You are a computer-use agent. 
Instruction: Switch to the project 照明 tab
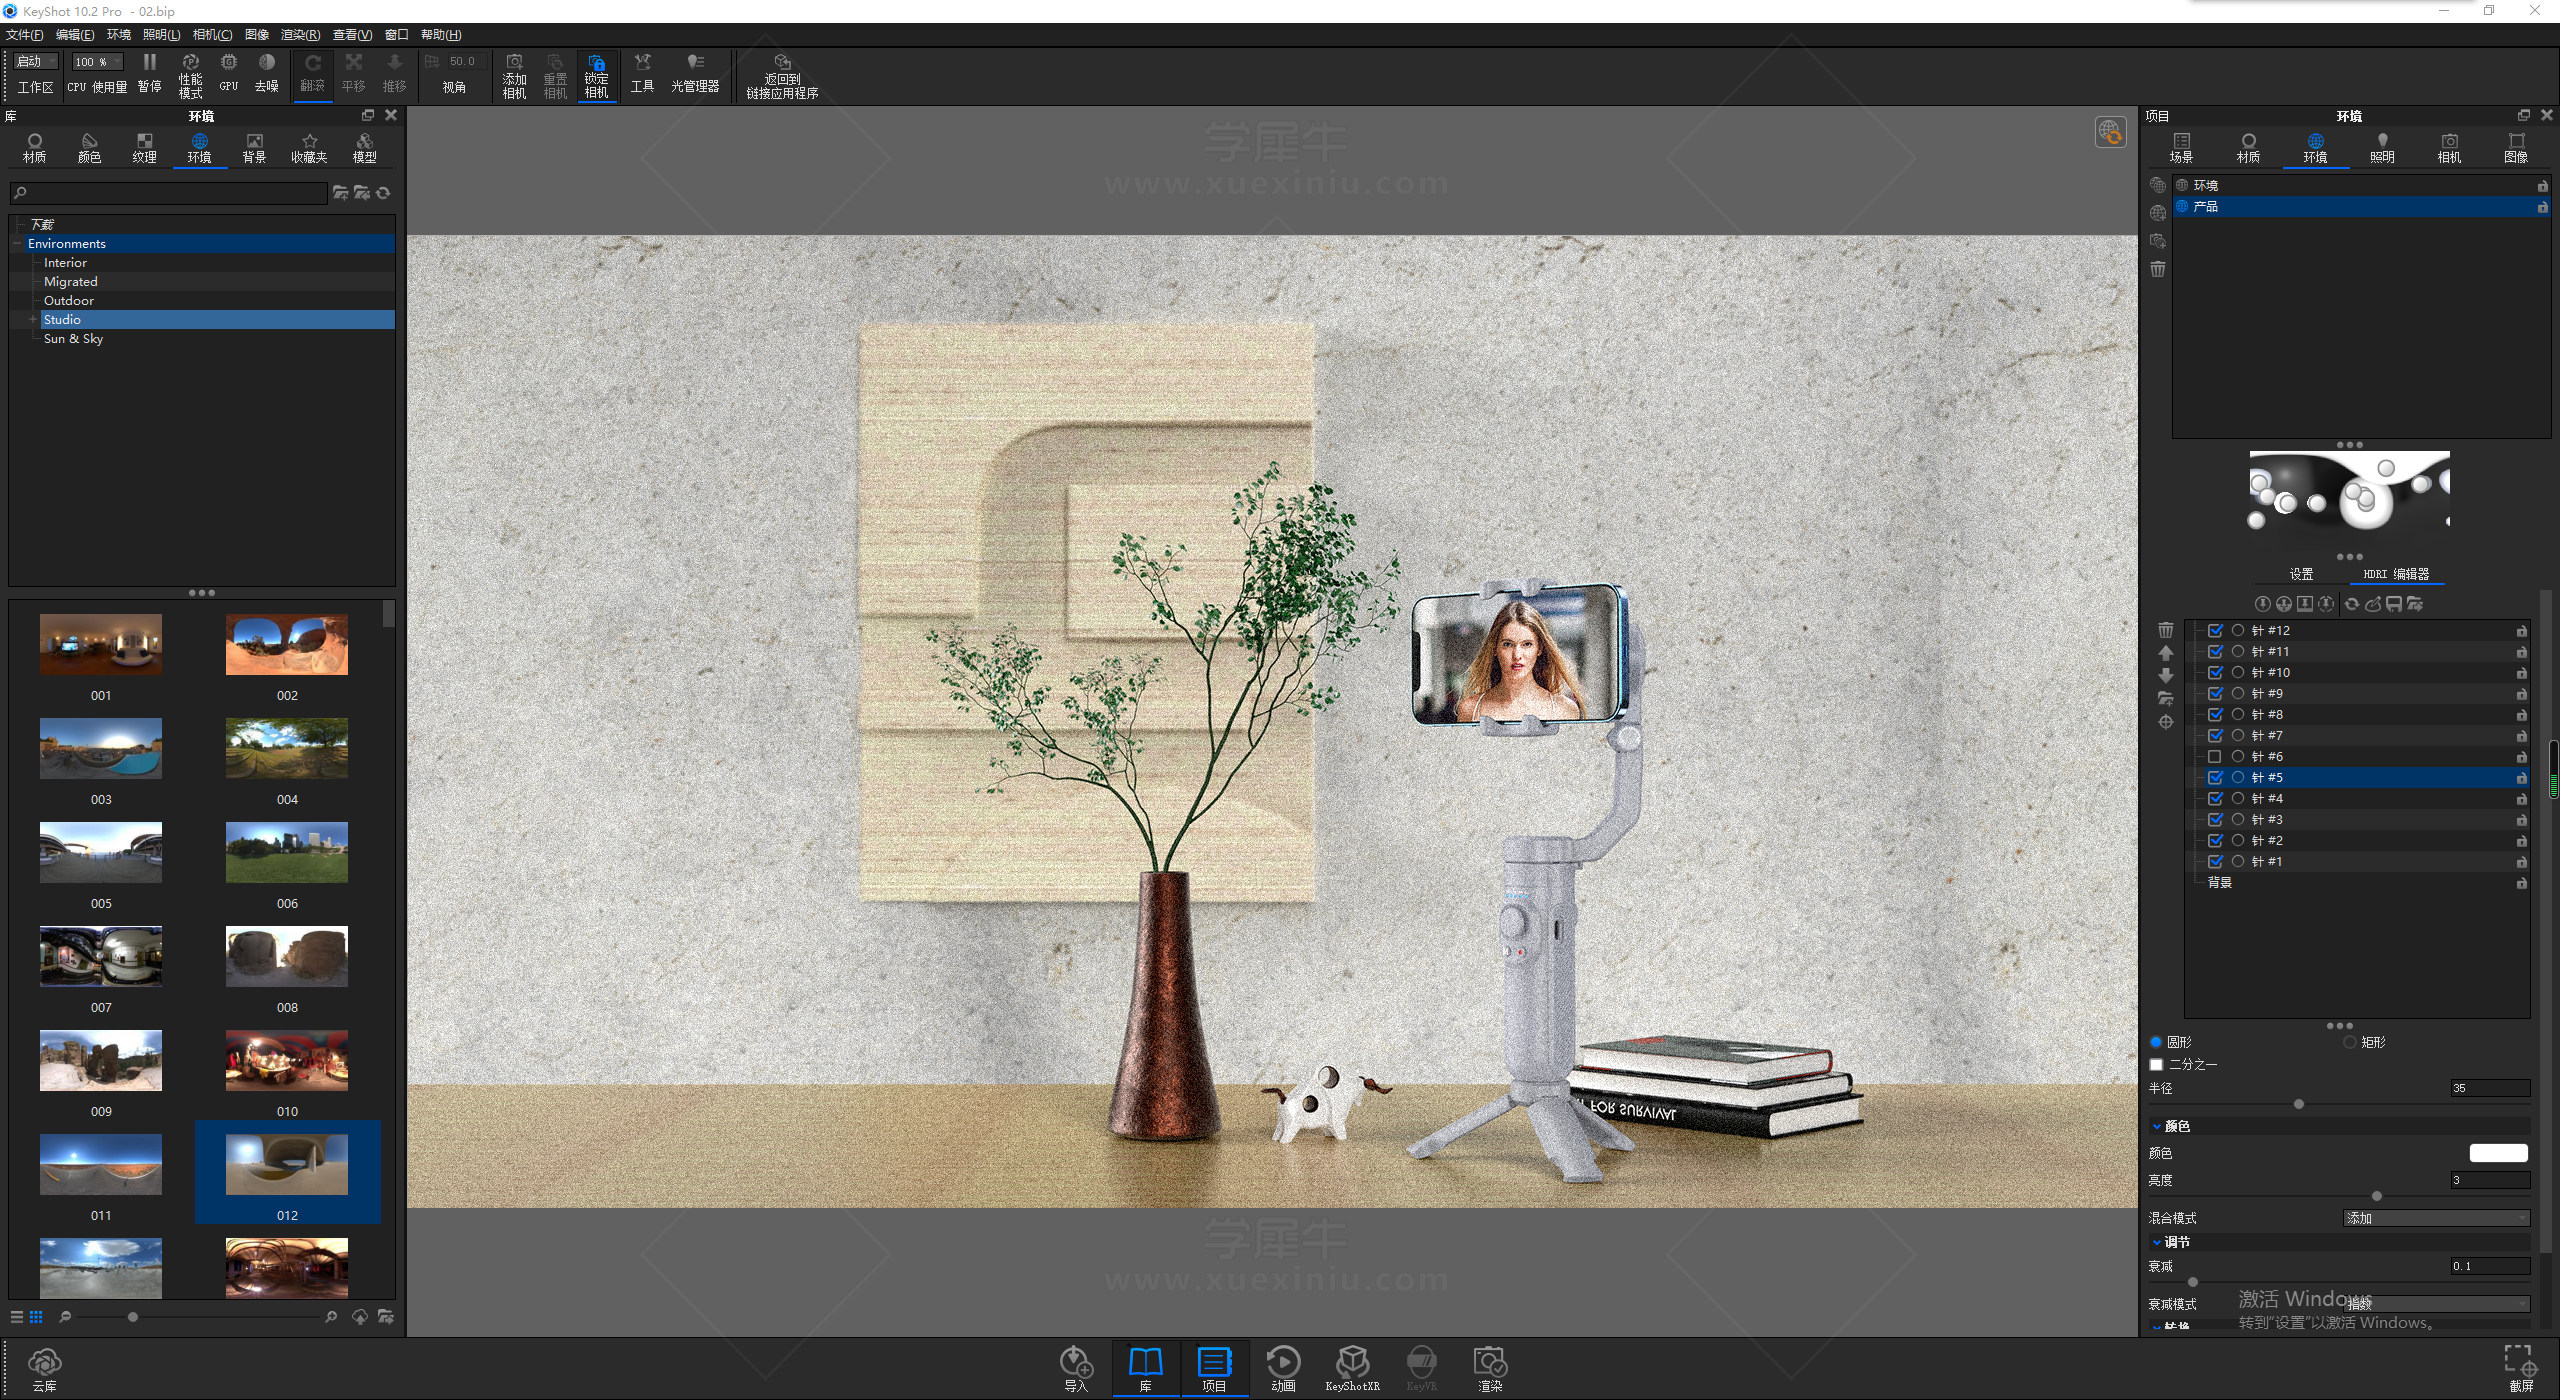(x=2382, y=148)
